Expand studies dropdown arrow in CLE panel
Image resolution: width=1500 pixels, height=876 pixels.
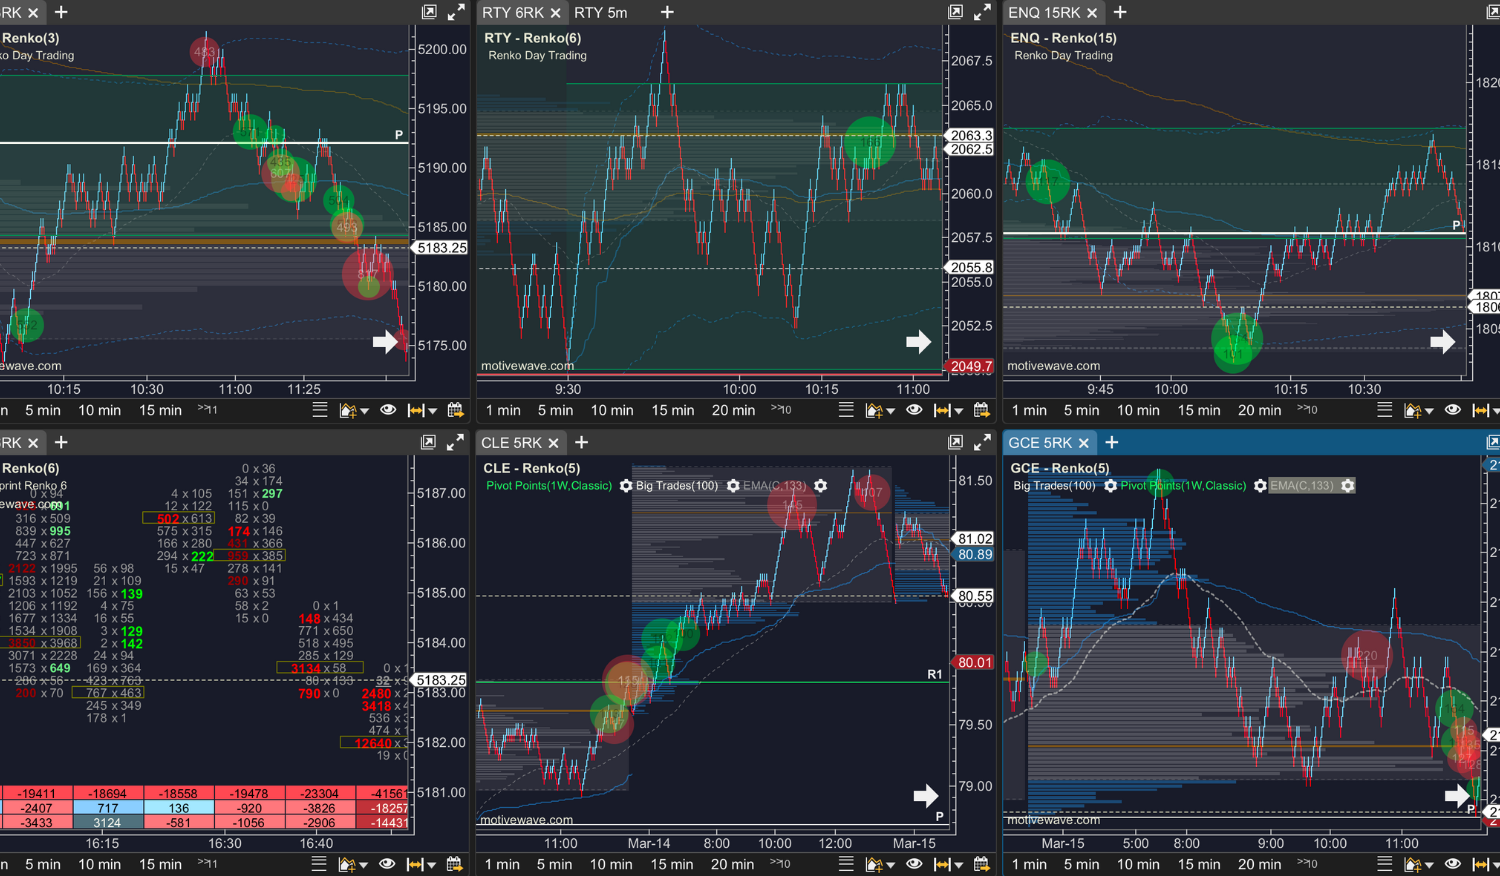(x=890, y=865)
